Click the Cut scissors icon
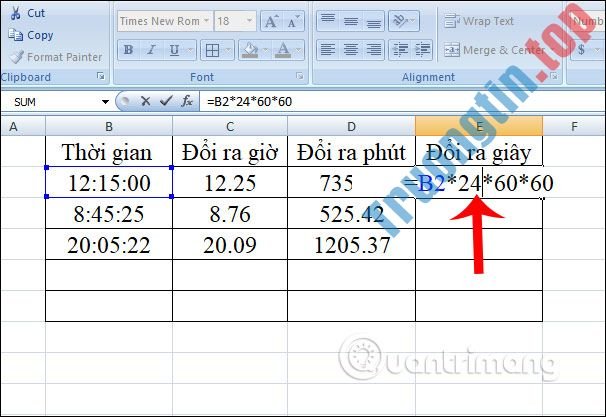This screenshot has width=606, height=417. click(x=15, y=13)
